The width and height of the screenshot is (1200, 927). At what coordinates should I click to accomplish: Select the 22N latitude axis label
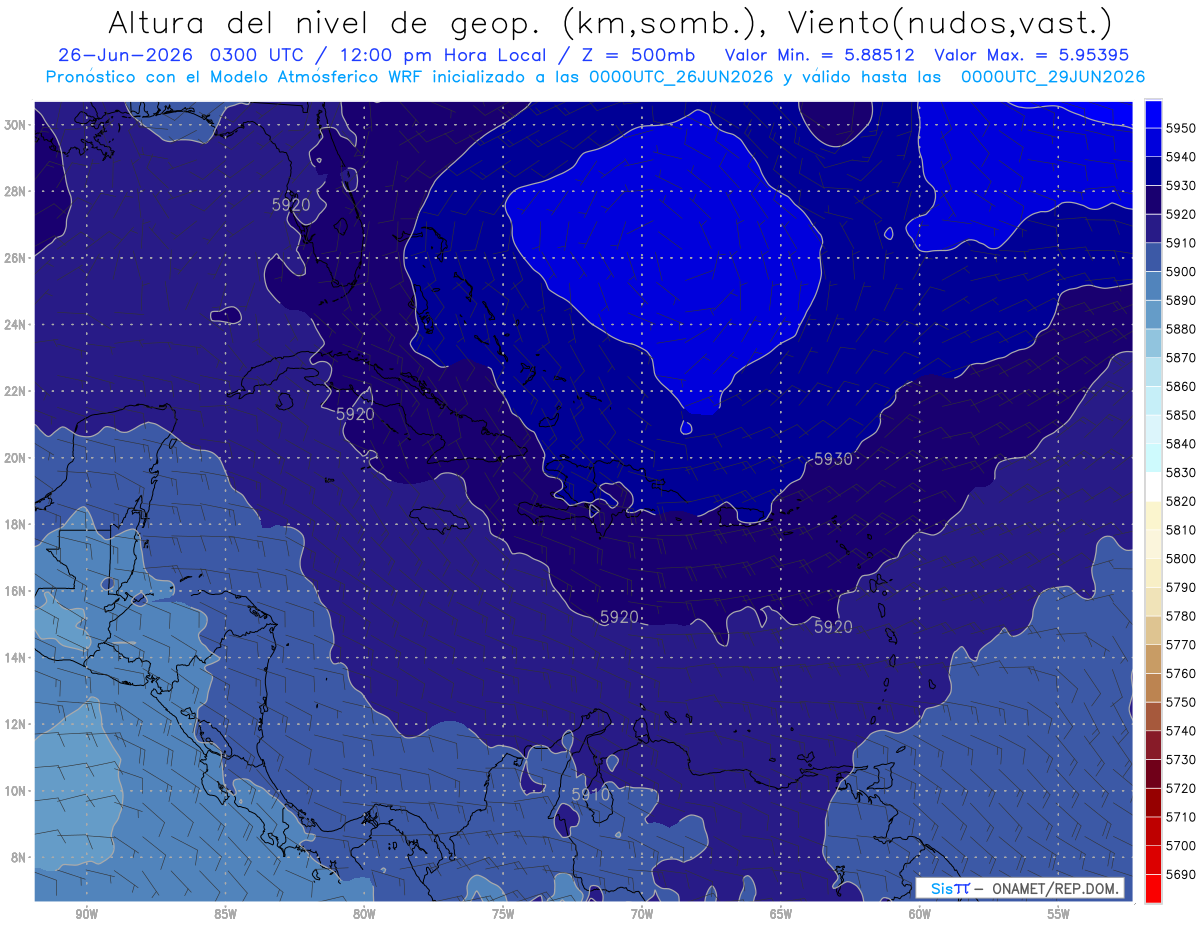click(x=16, y=391)
